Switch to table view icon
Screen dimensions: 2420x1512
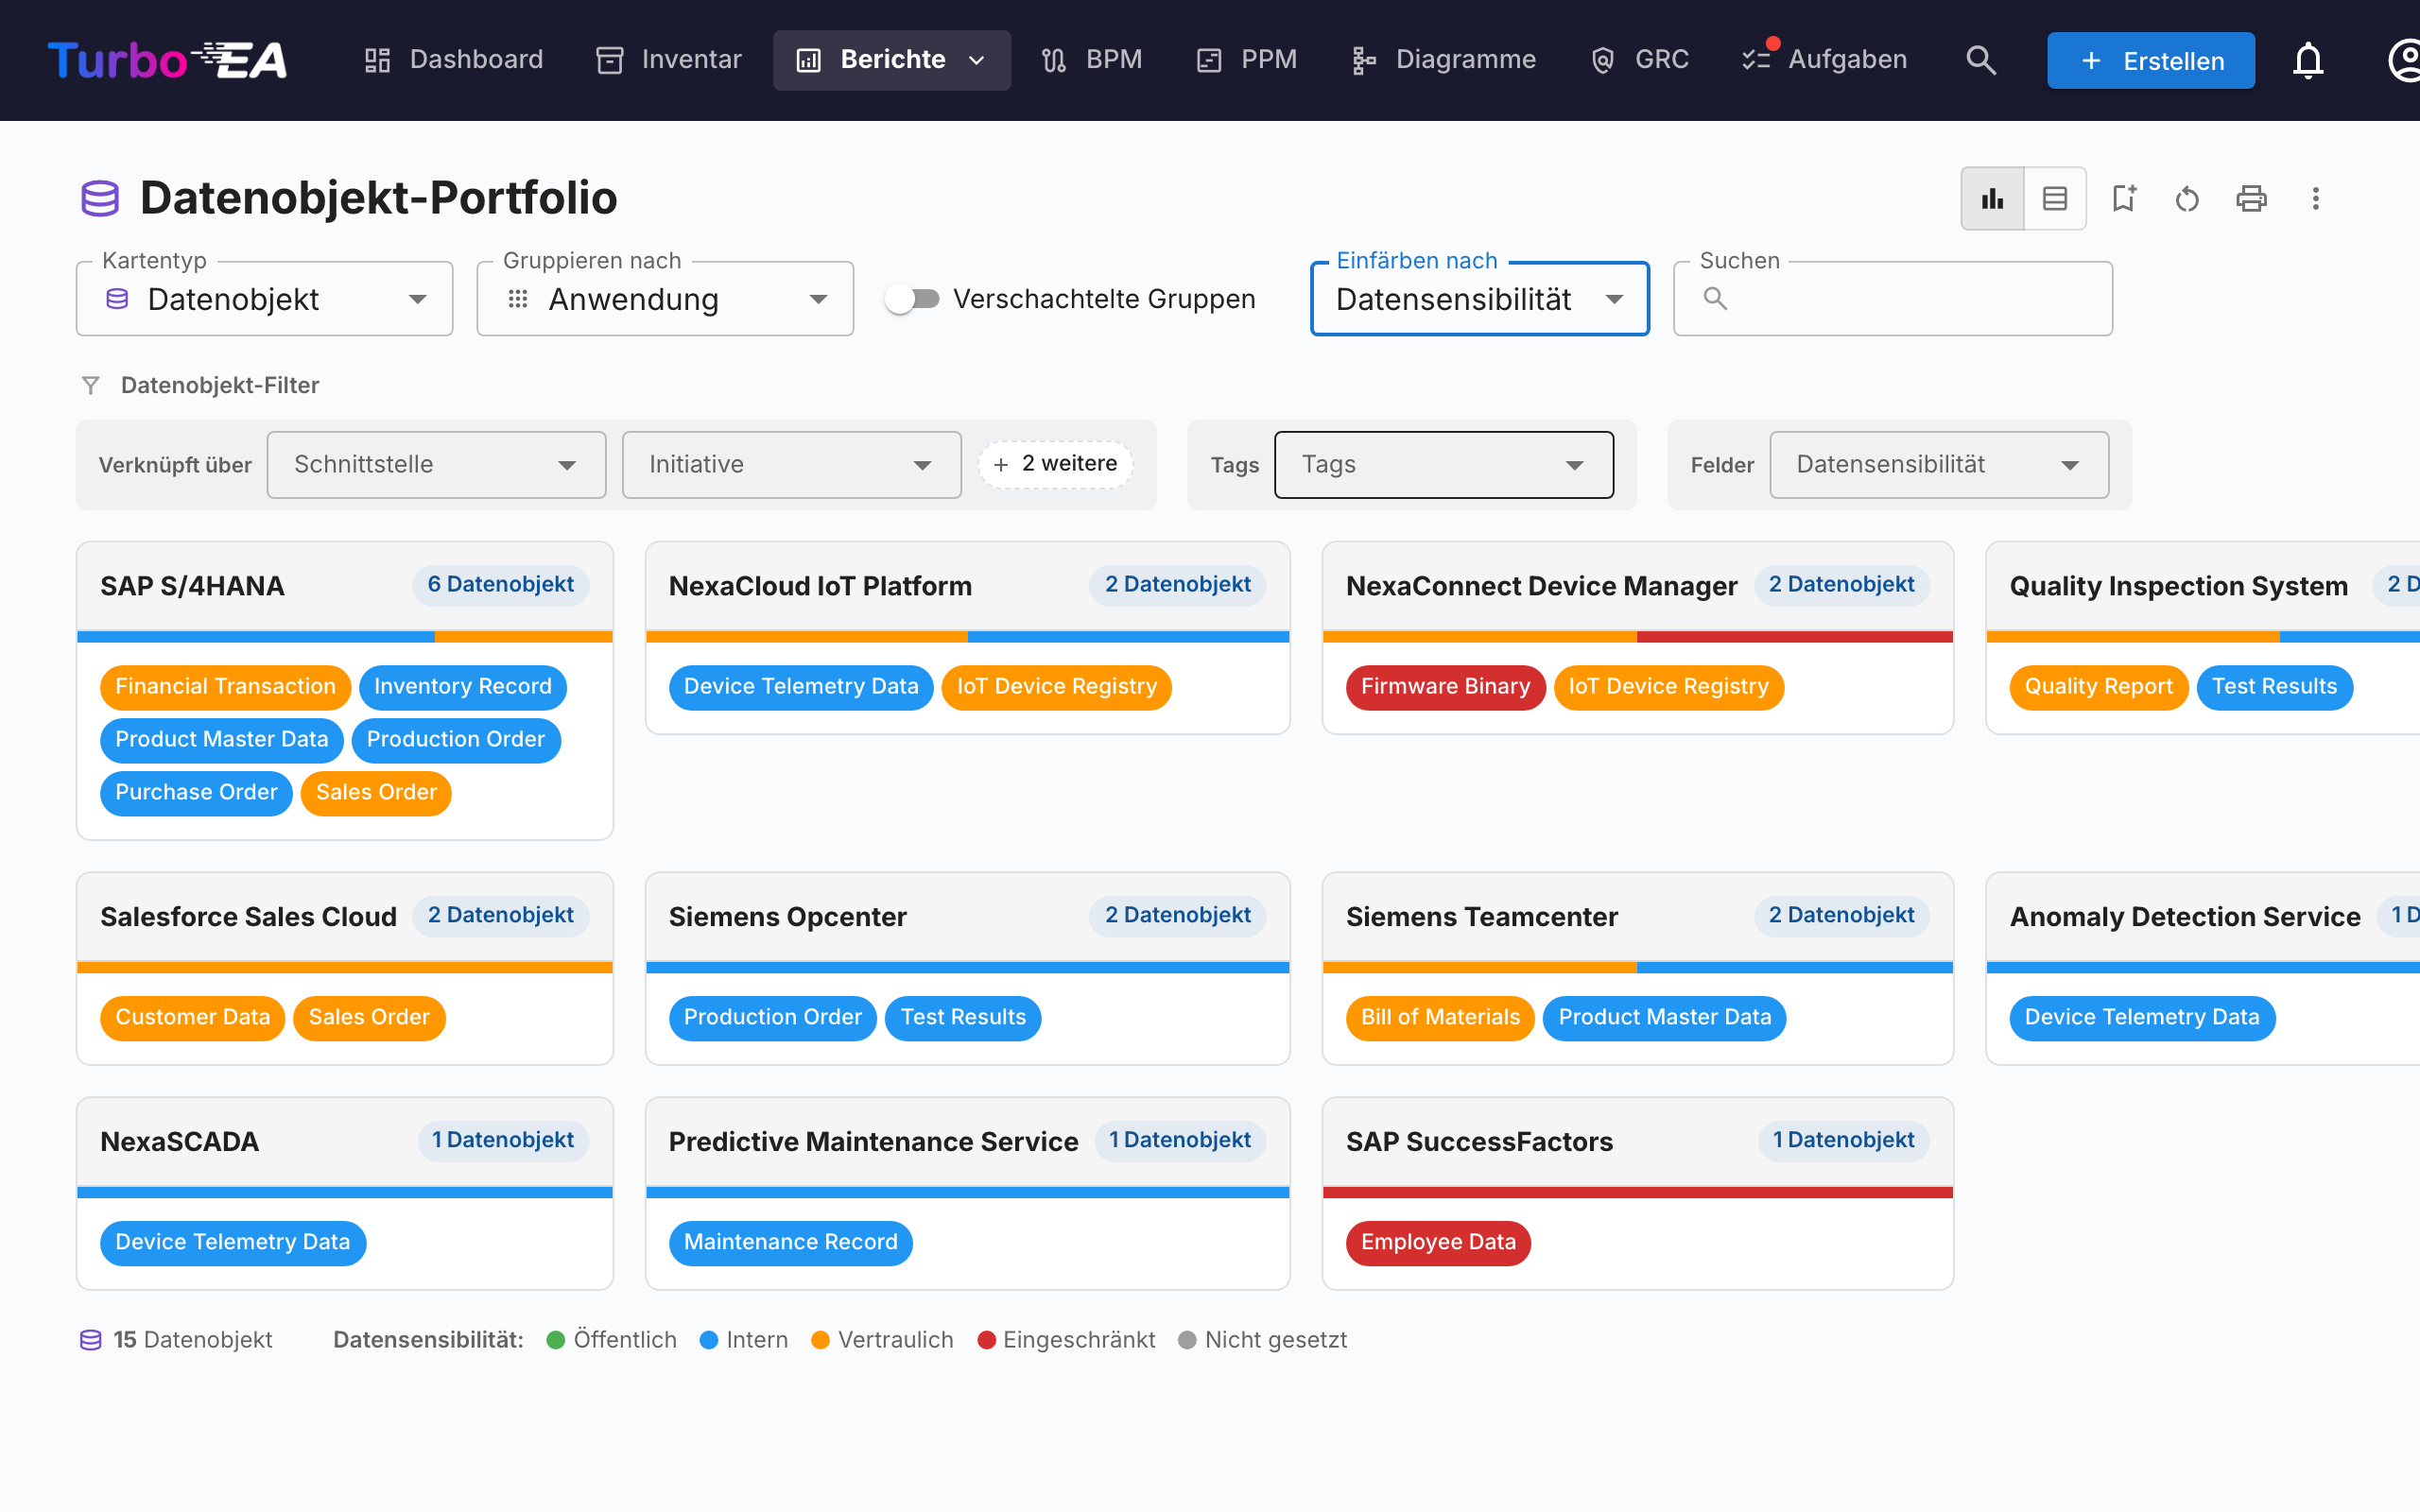point(2055,198)
